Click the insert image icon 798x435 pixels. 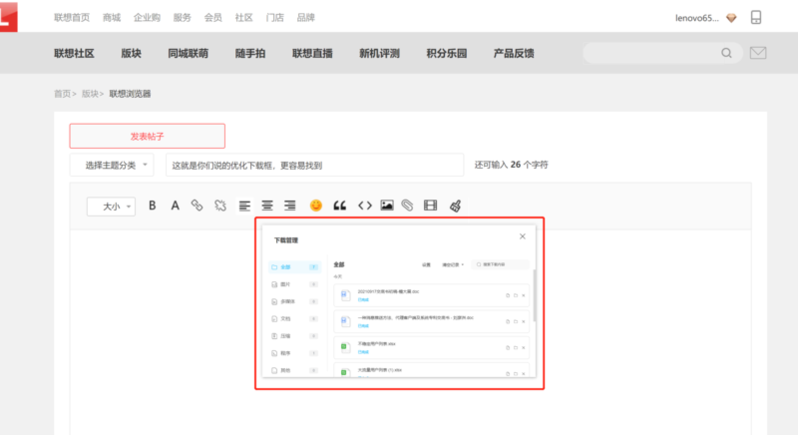[x=387, y=206]
